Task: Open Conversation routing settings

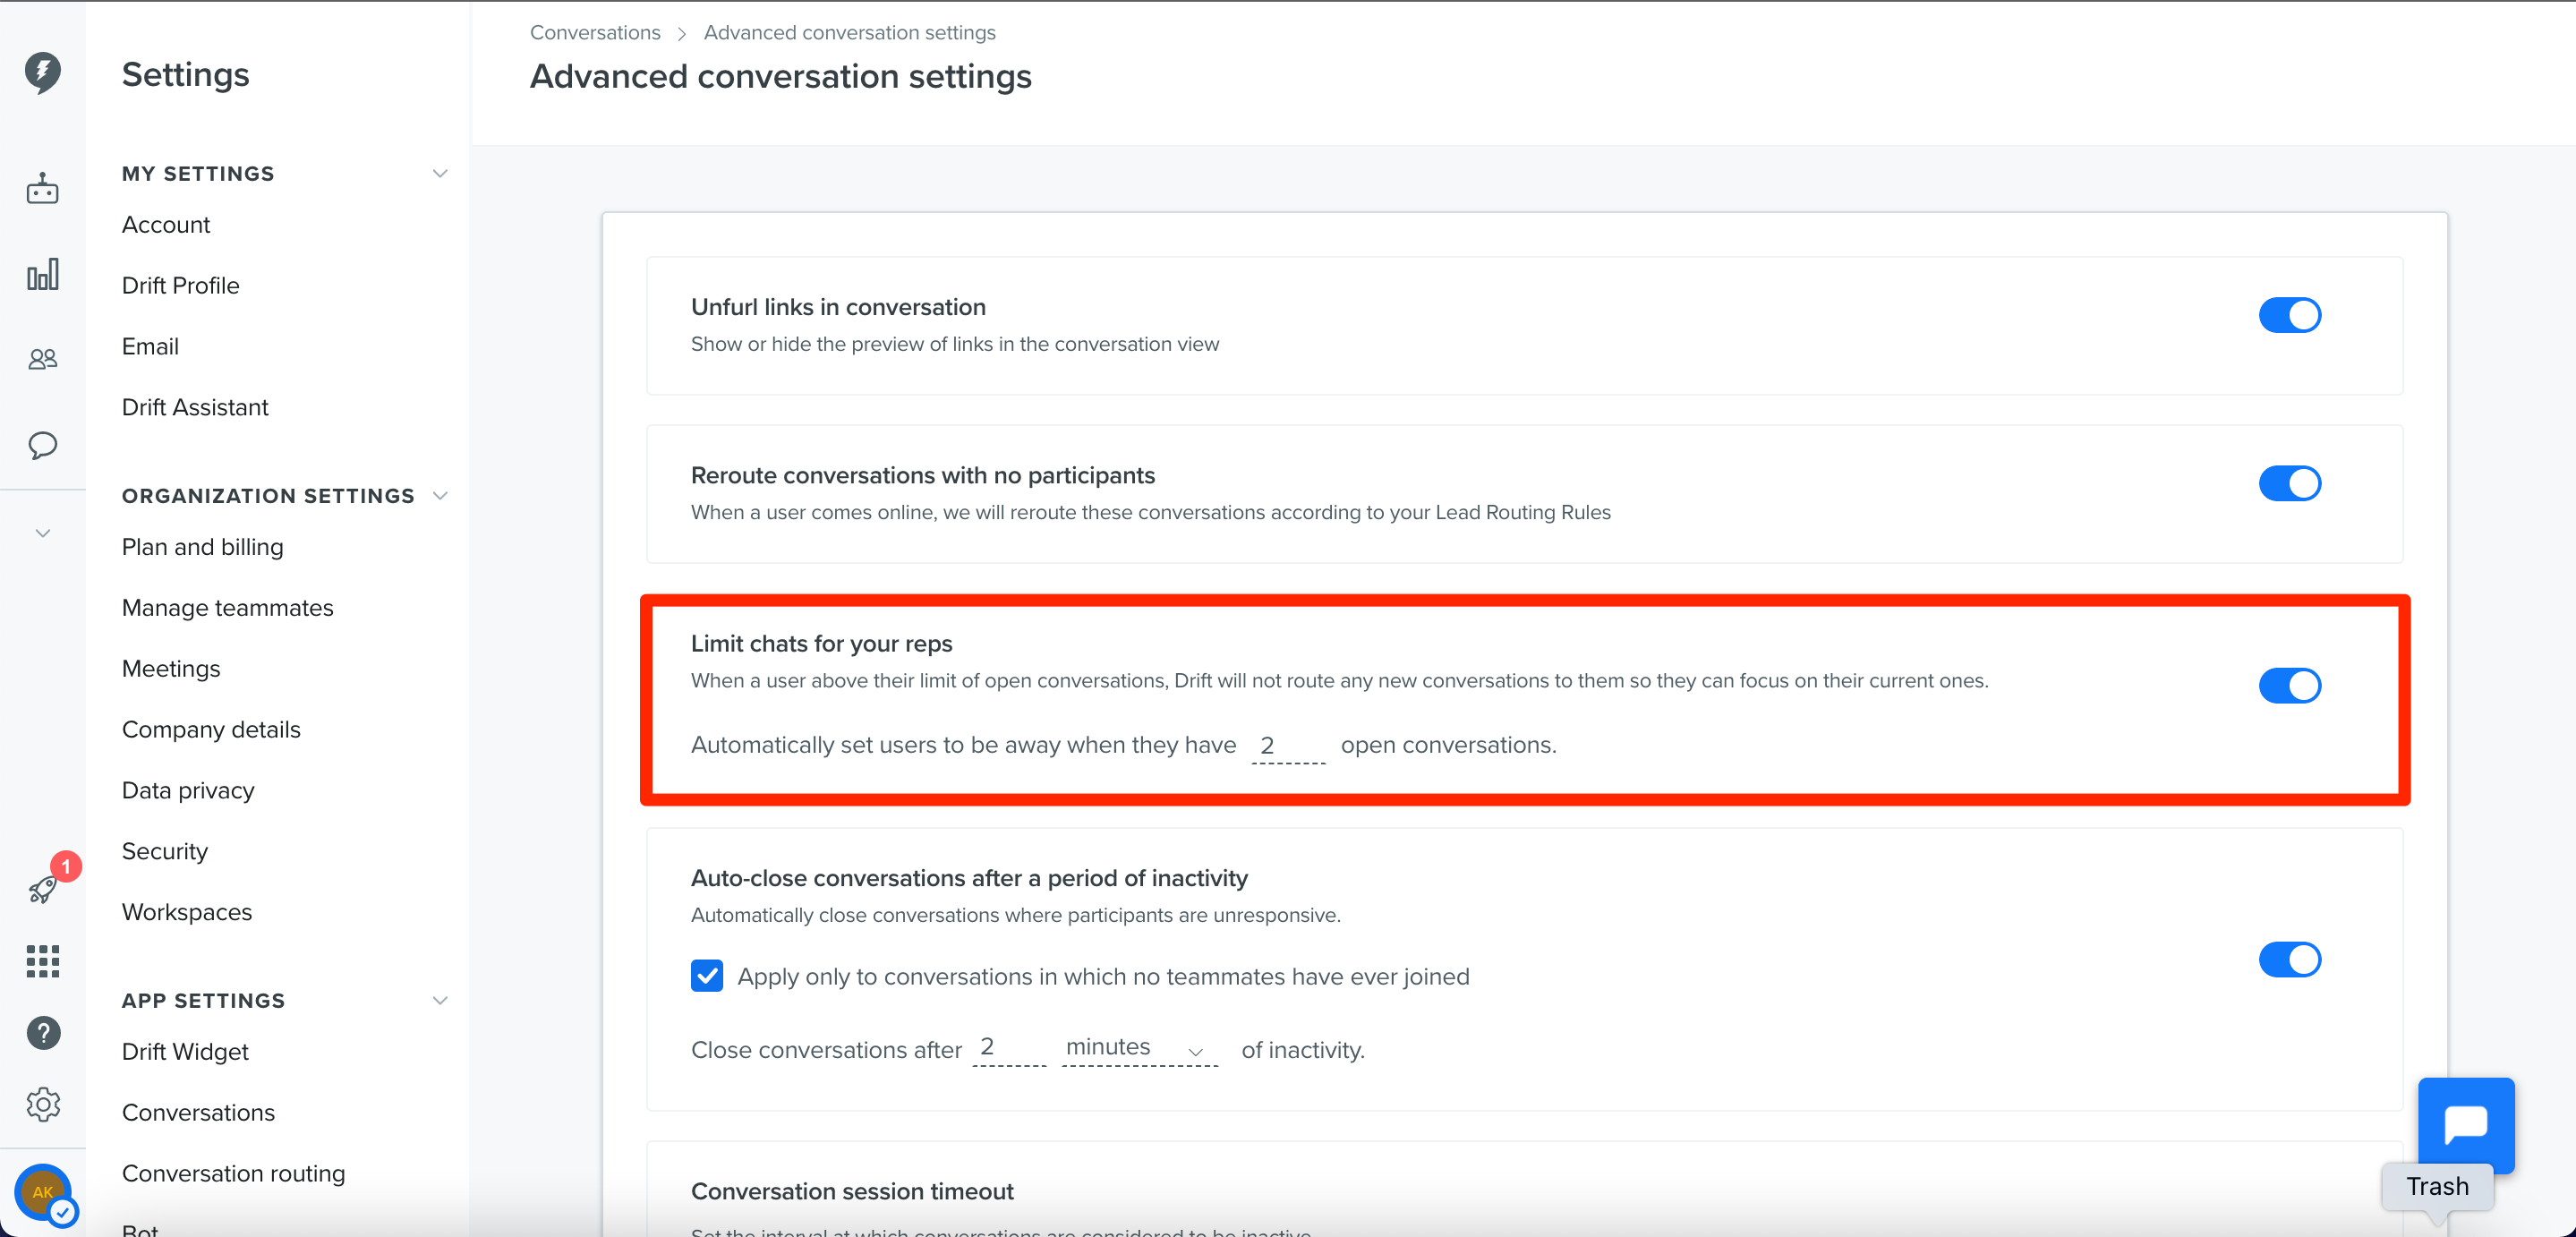Action: point(233,1172)
